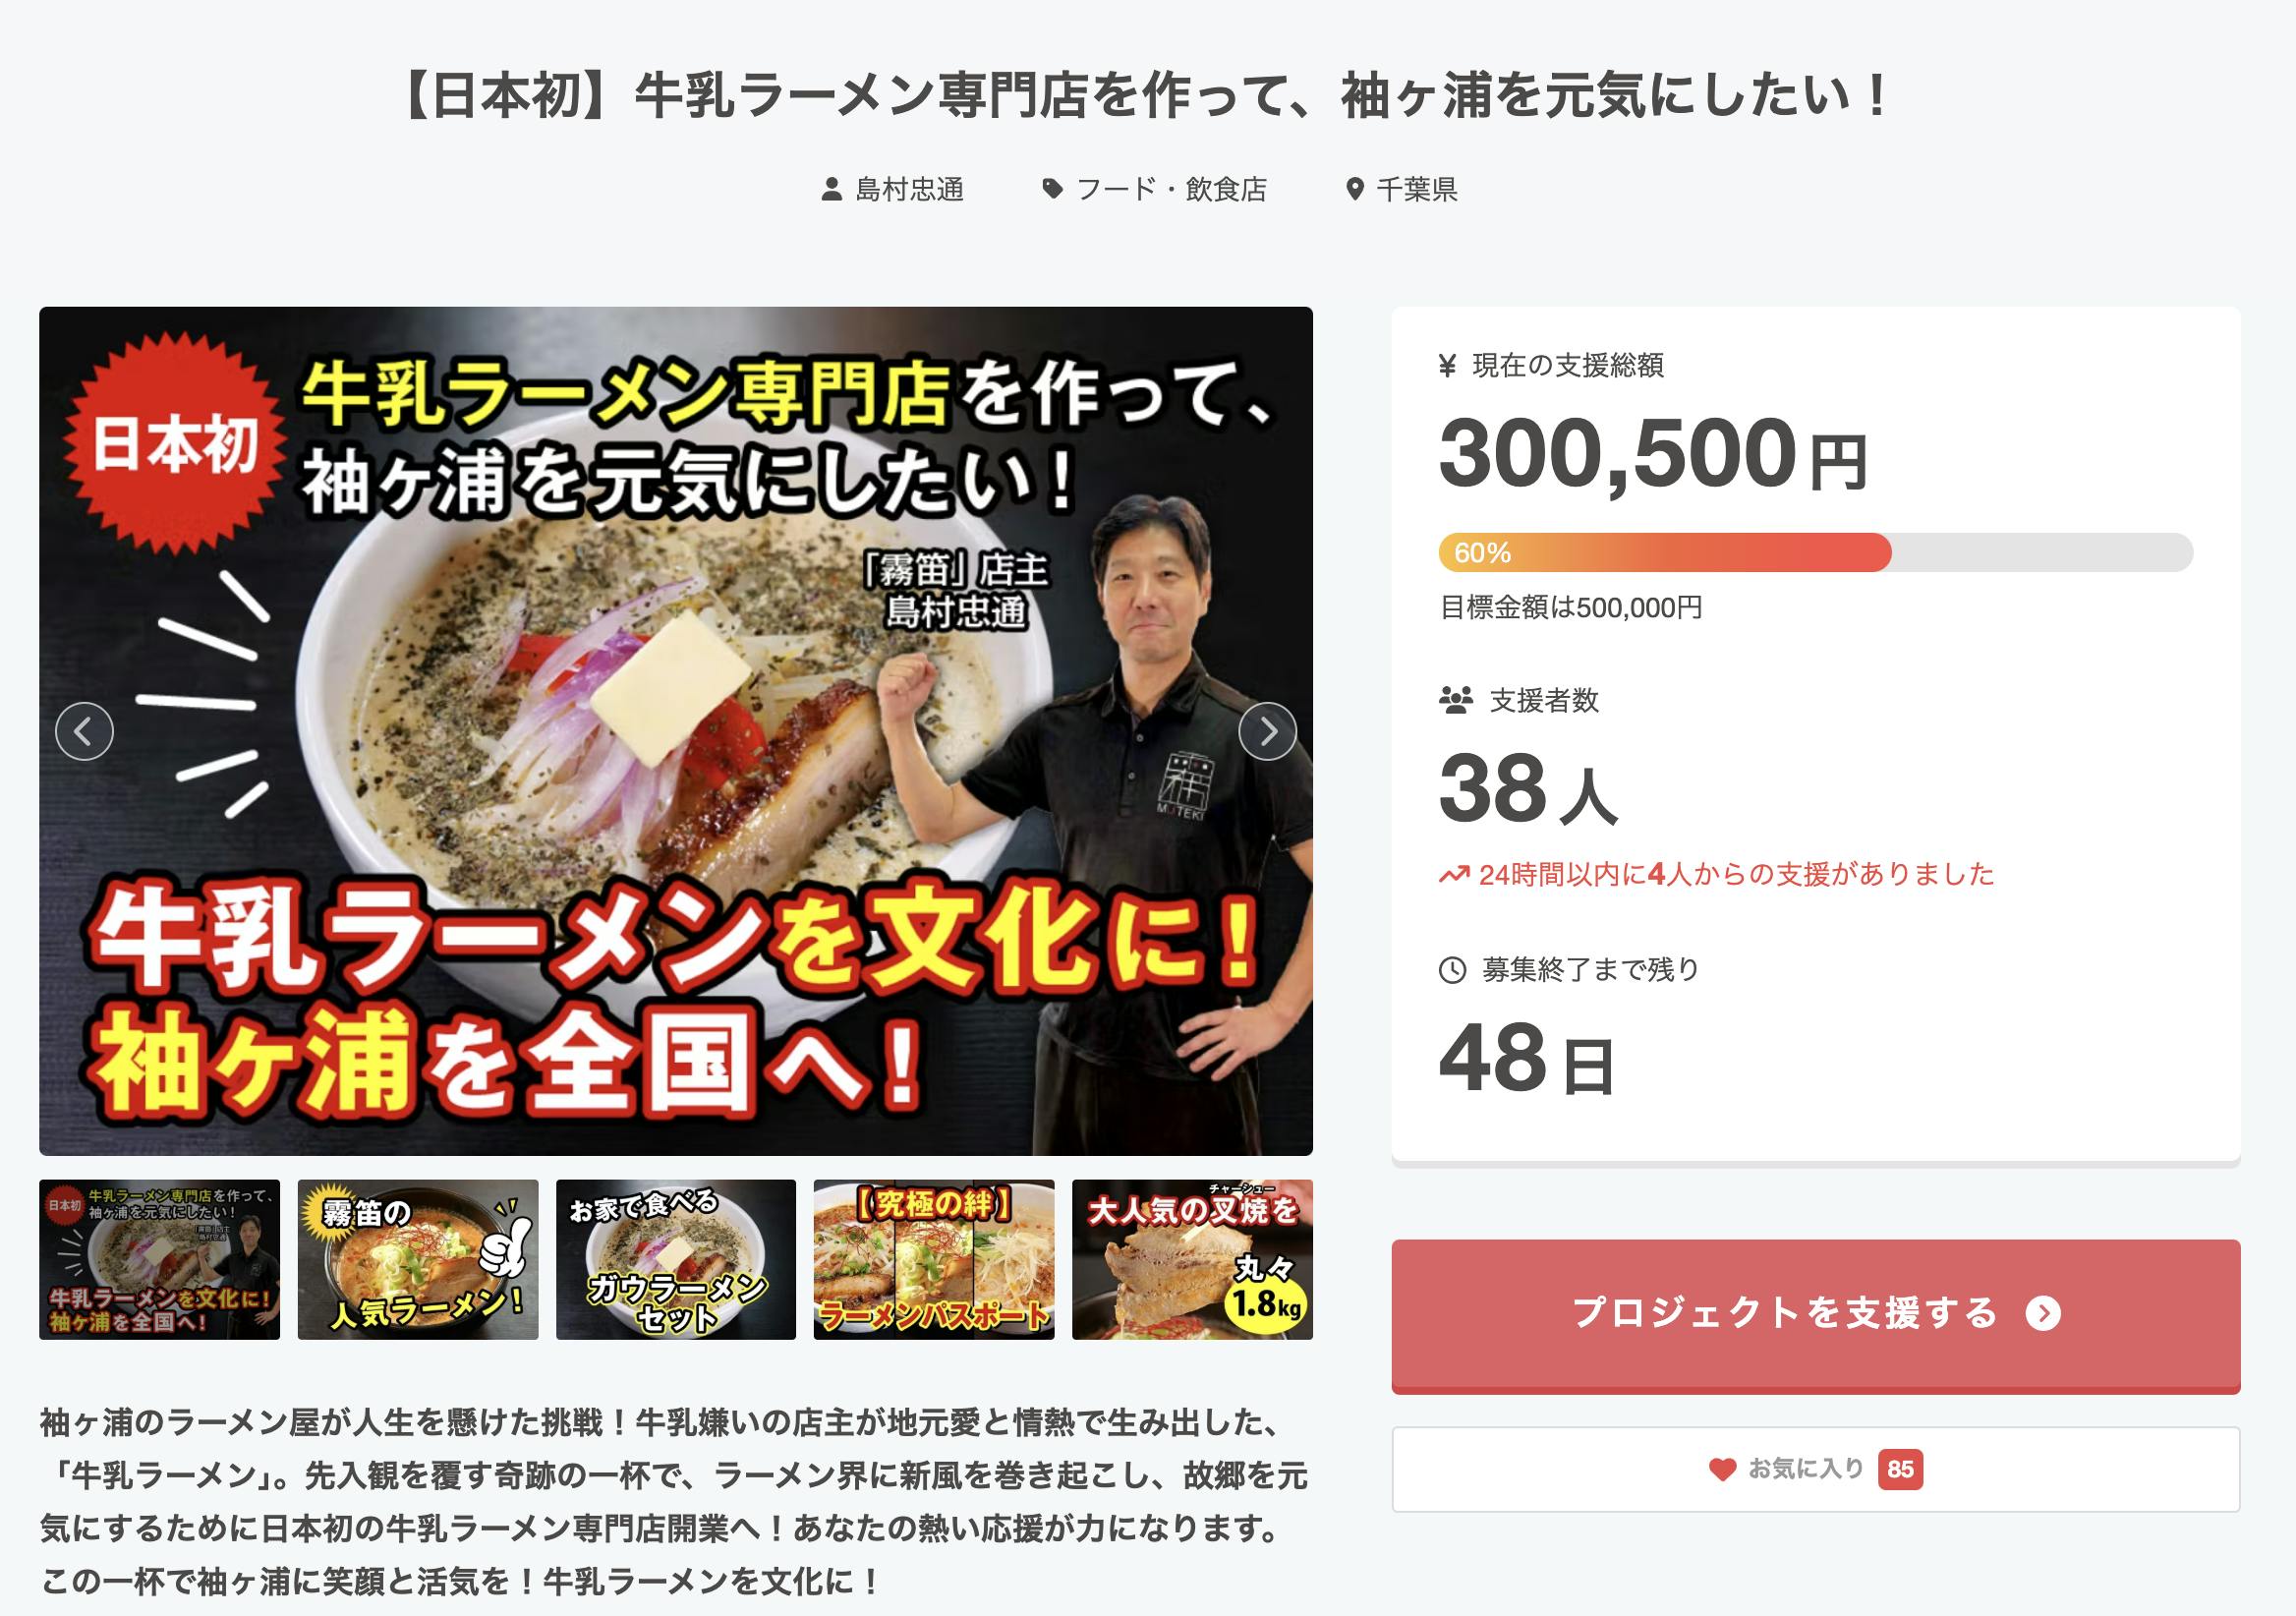Select the ガウラーメンセット thumbnail
The height and width of the screenshot is (1616, 2296).
point(676,1259)
